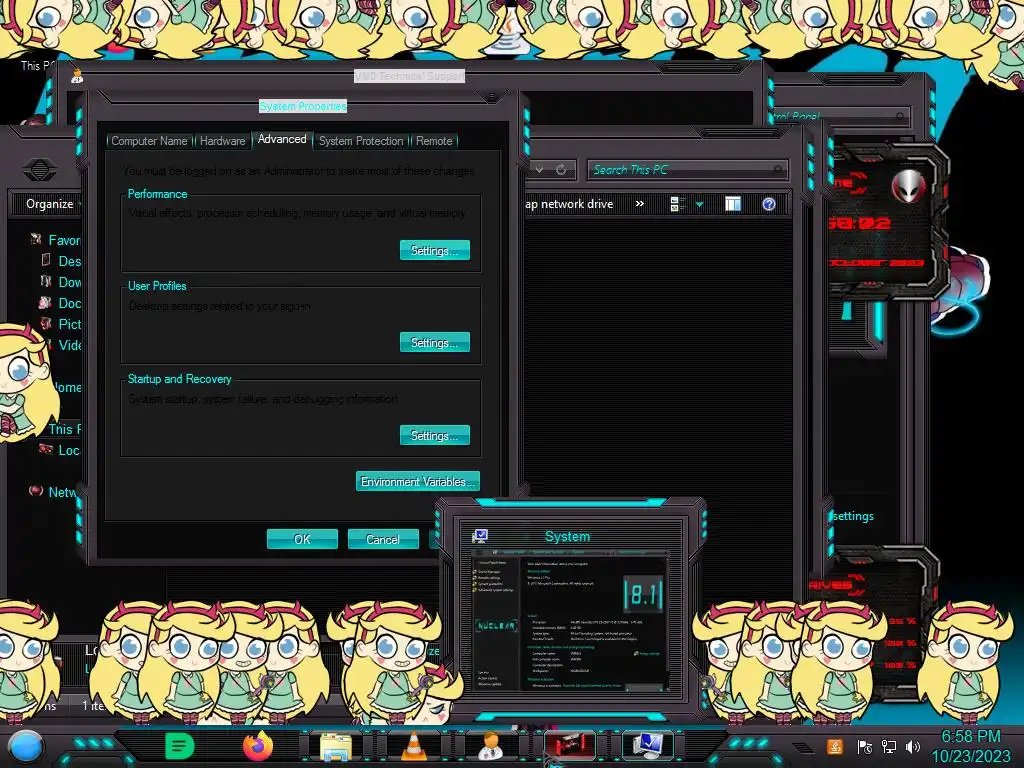This screenshot has height=768, width=1024.
Task: Open the Organize menu in explorer
Action: coord(51,204)
